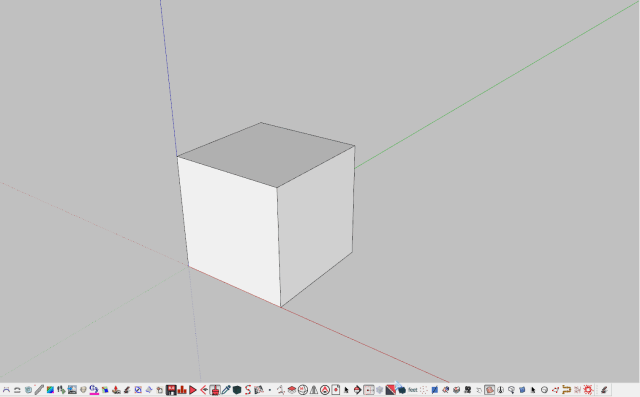Click the red play triangle icon
Screen dimensions: 640x397
coord(193,390)
